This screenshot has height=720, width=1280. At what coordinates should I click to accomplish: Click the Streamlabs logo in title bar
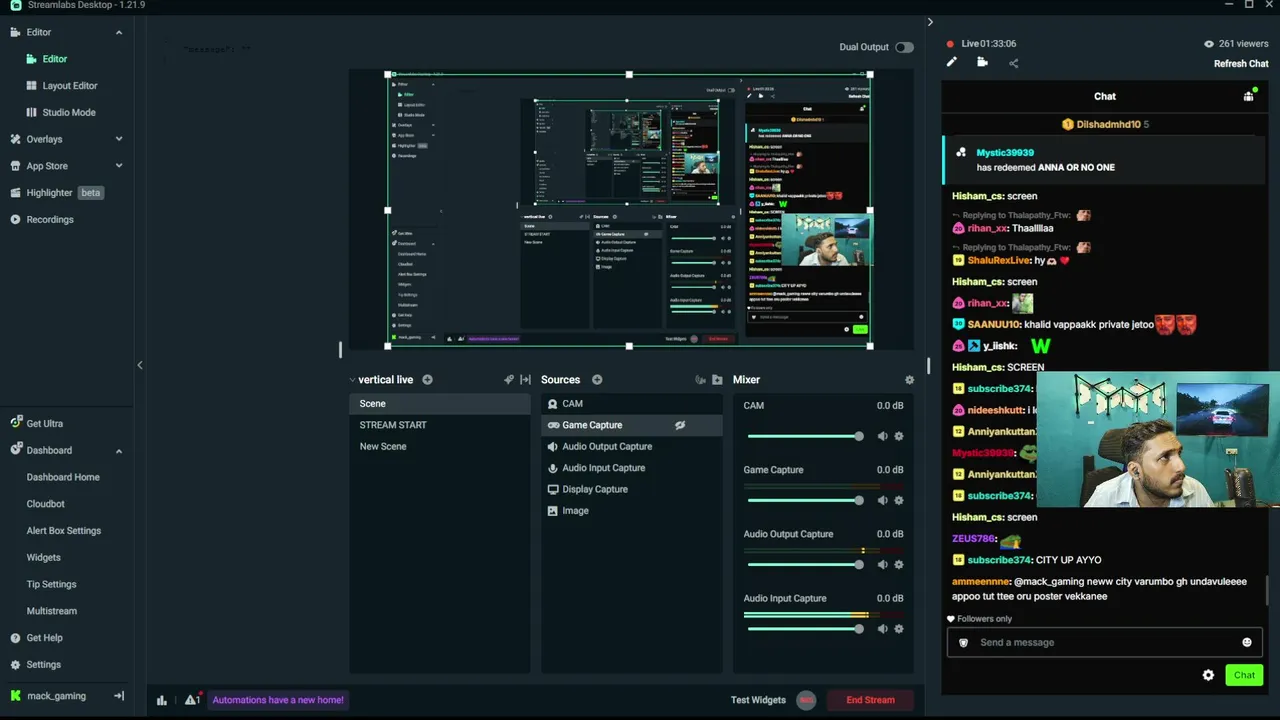pos(15,5)
